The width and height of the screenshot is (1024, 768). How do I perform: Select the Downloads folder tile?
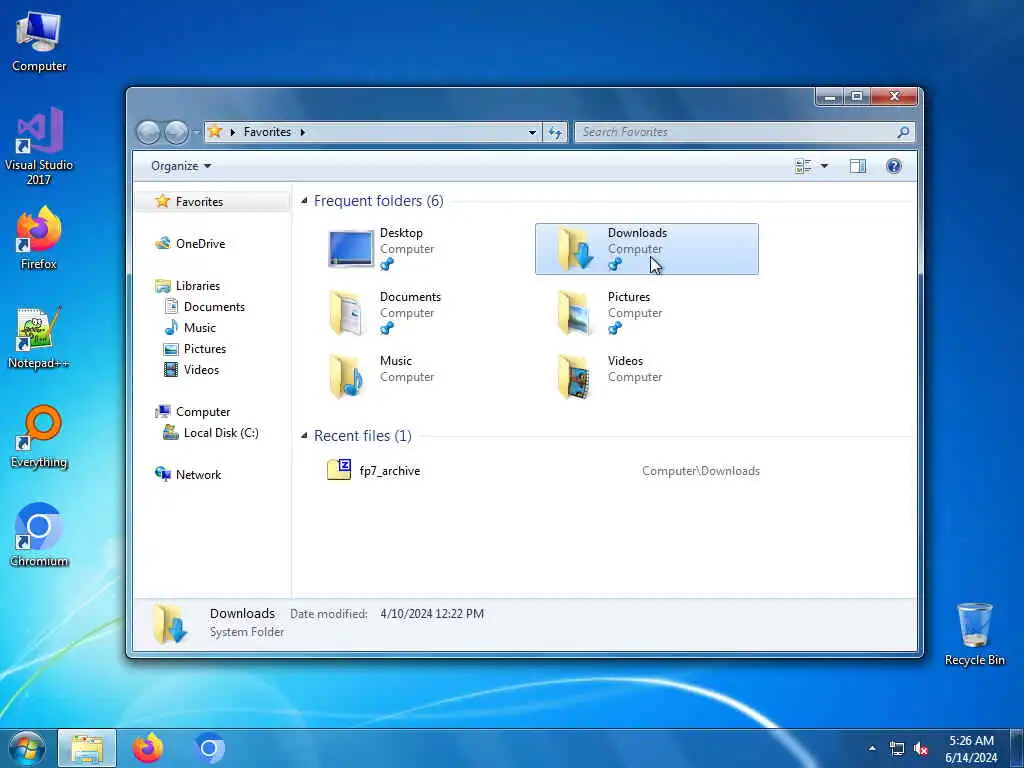click(647, 249)
